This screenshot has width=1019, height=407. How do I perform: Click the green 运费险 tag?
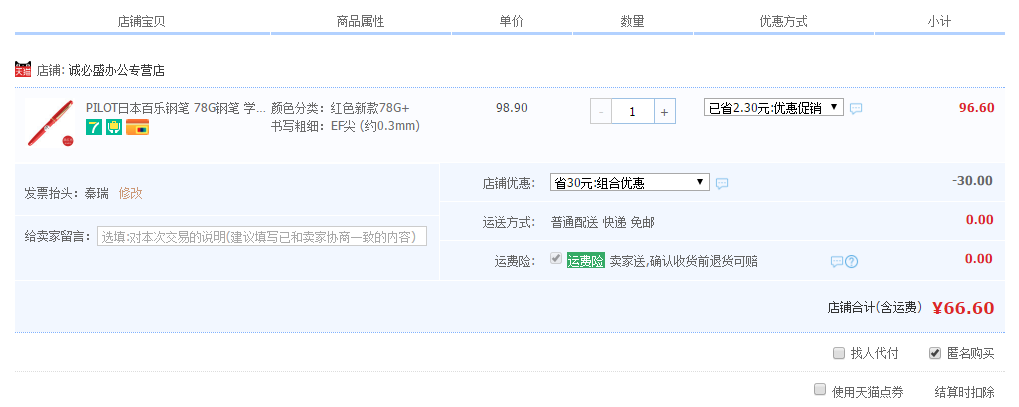coord(586,261)
